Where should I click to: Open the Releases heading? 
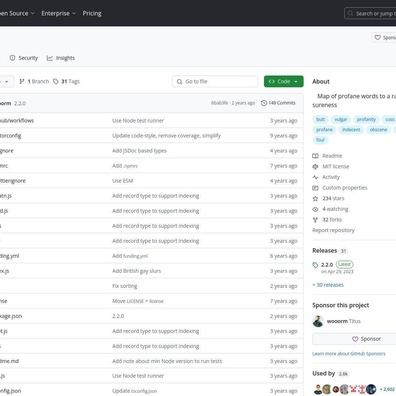tap(325, 250)
